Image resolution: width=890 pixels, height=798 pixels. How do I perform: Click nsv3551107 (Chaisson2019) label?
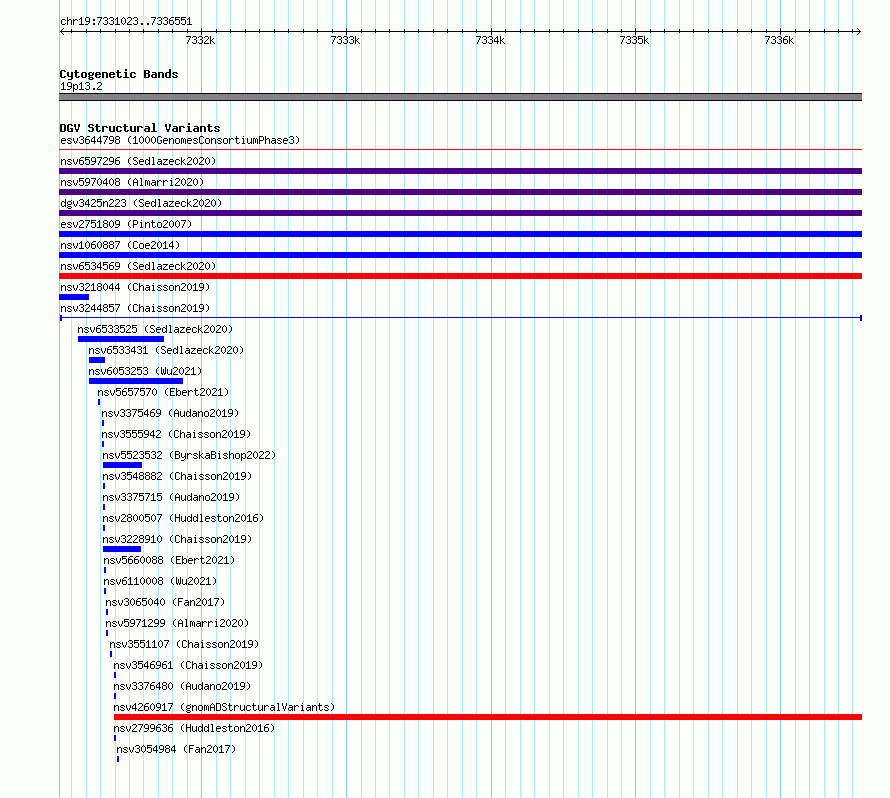184,644
